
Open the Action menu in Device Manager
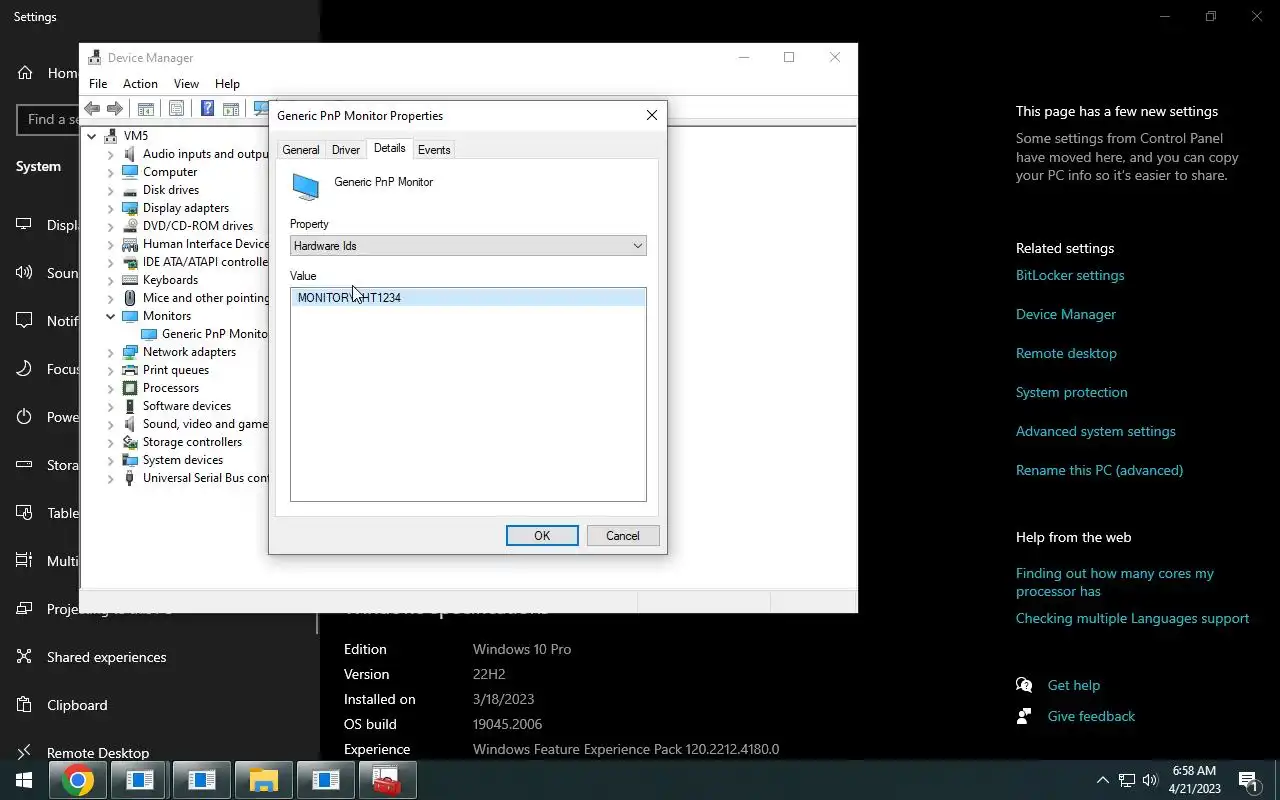140,84
